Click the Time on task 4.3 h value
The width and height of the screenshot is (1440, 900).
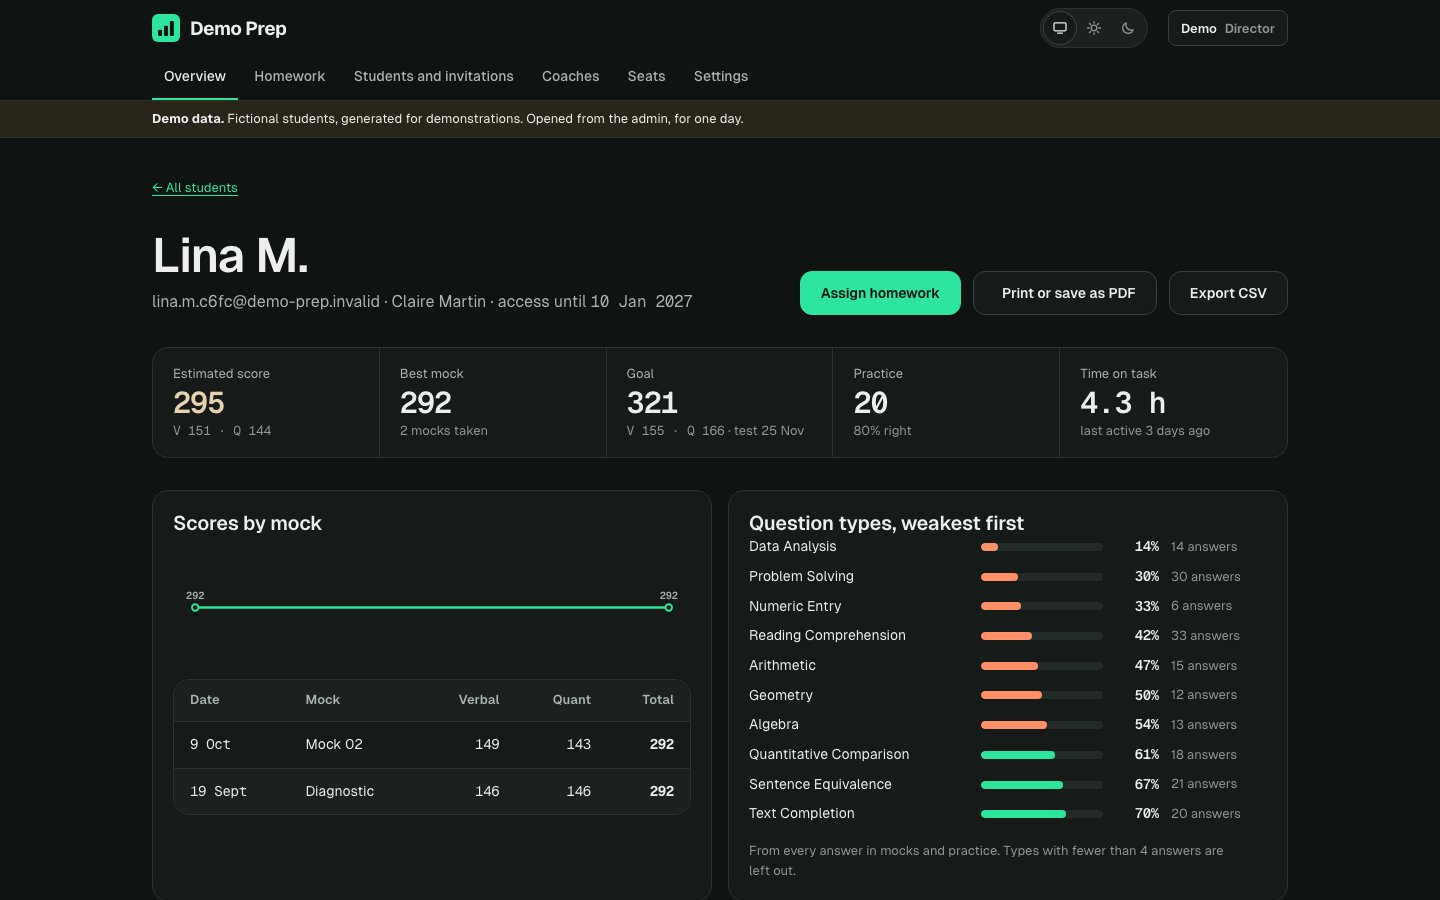tap(1123, 403)
